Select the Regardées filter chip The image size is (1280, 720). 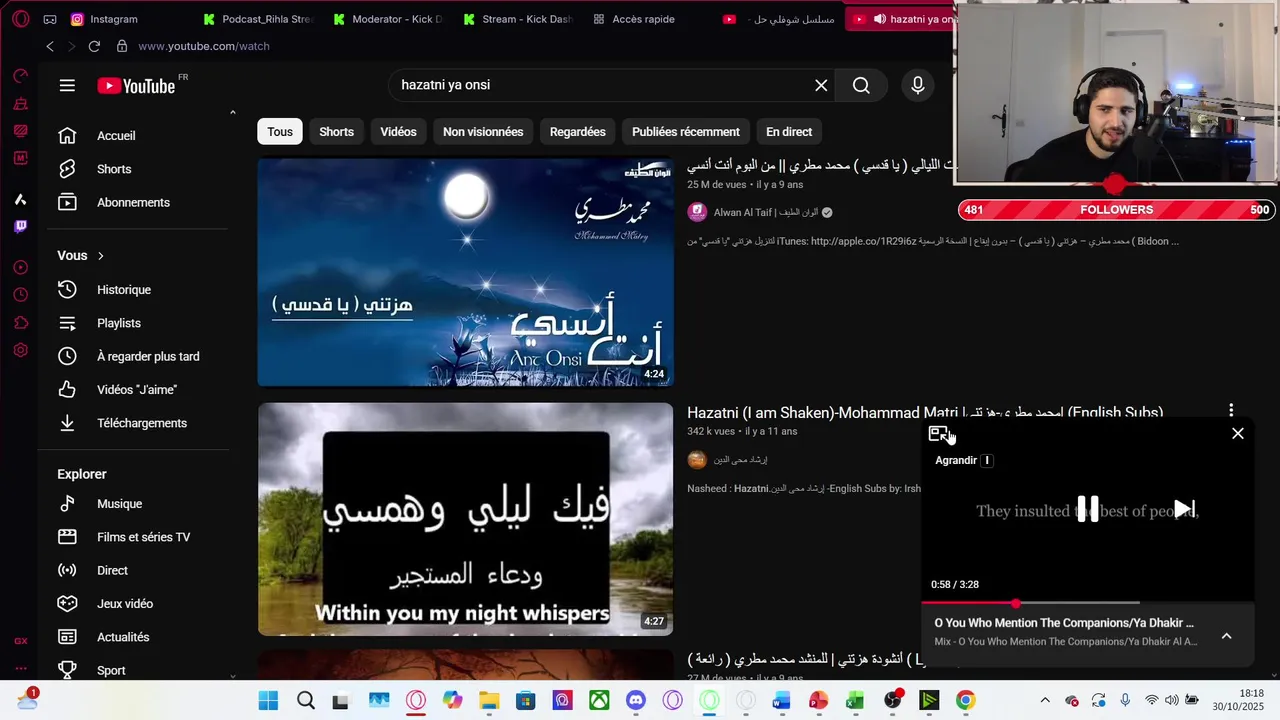pyautogui.click(x=577, y=132)
